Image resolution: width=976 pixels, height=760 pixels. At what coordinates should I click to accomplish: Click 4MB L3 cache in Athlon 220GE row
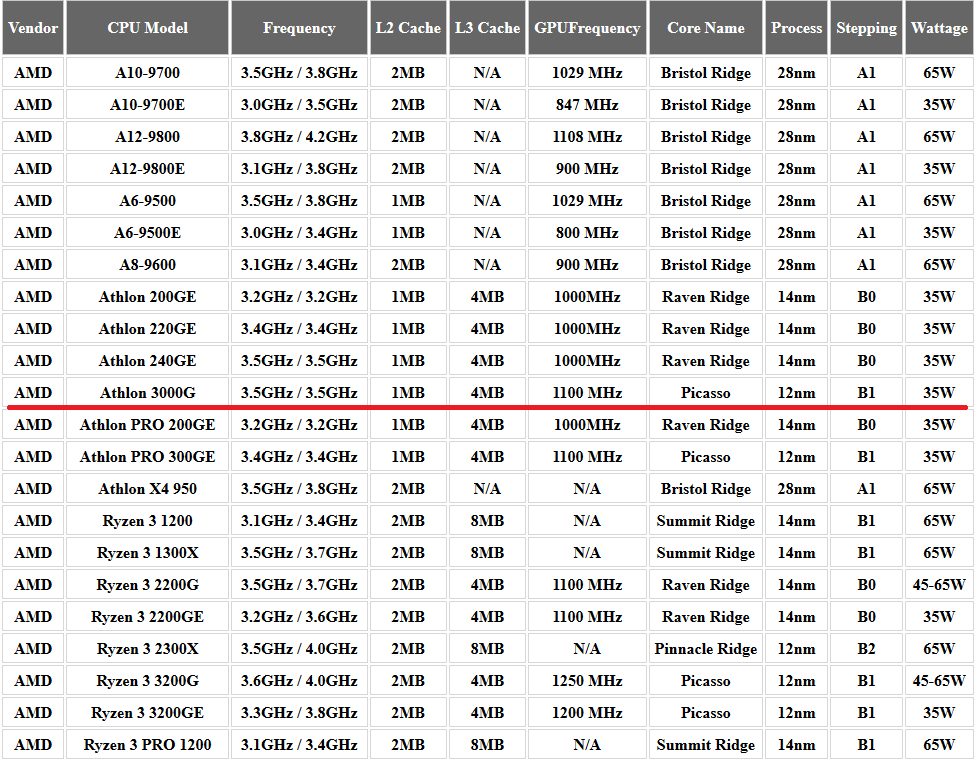tap(487, 329)
